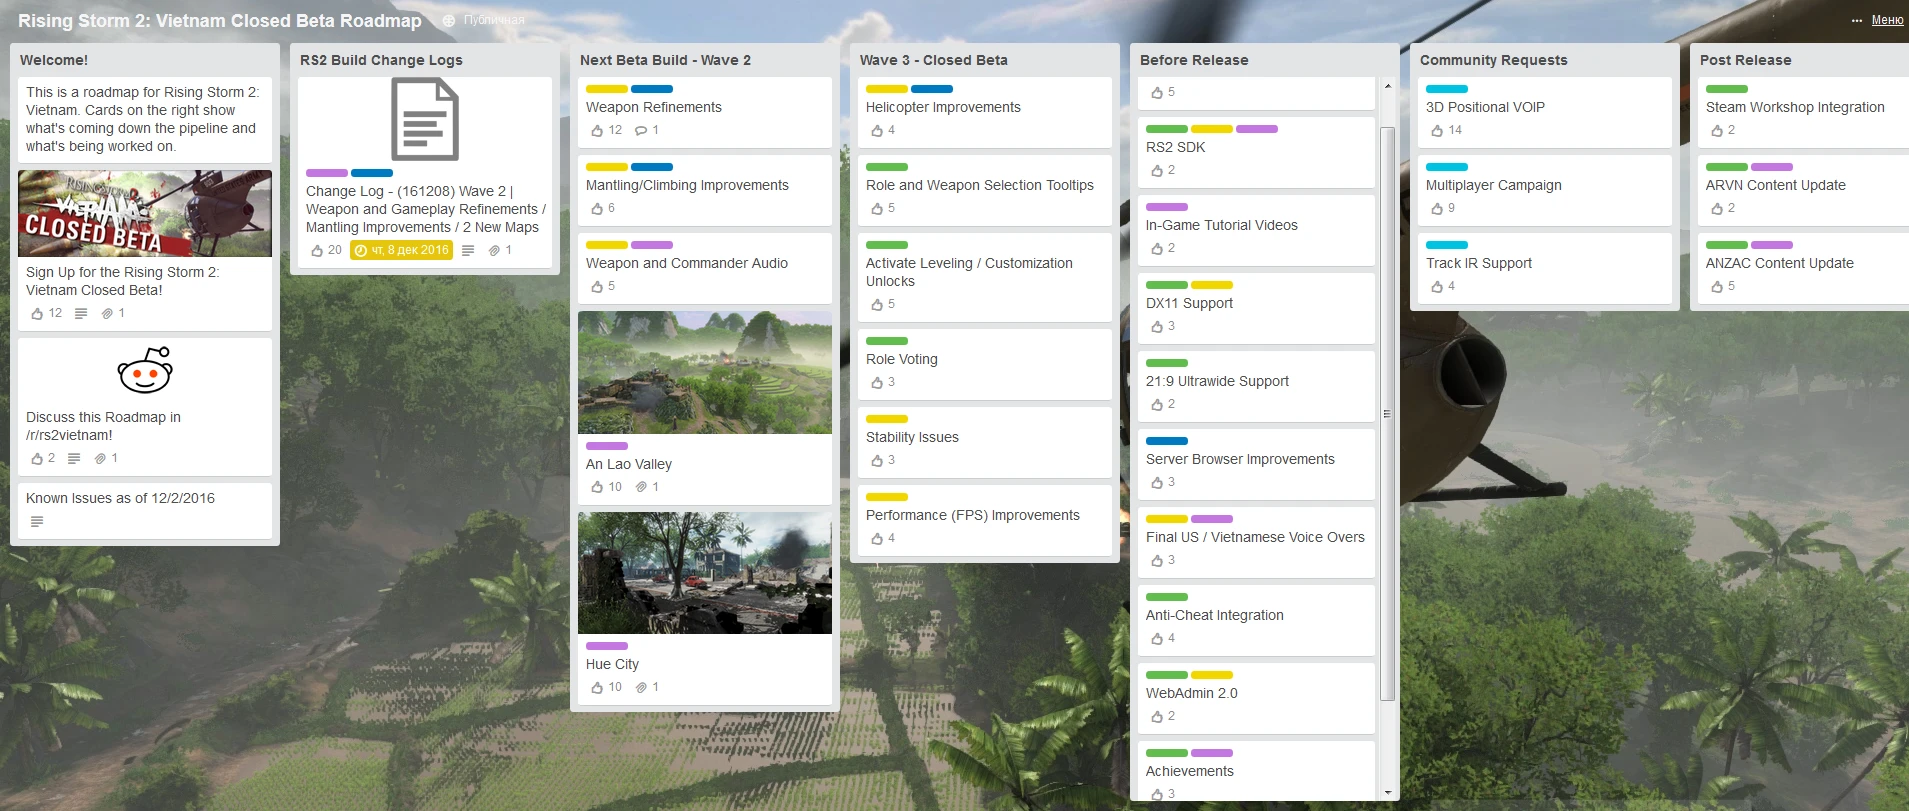Open the Achievements card

[1256, 770]
